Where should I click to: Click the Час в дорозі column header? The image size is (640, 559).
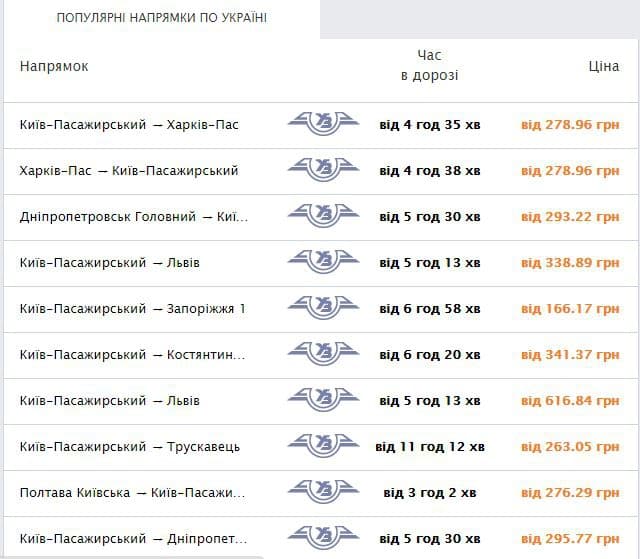(x=429, y=65)
